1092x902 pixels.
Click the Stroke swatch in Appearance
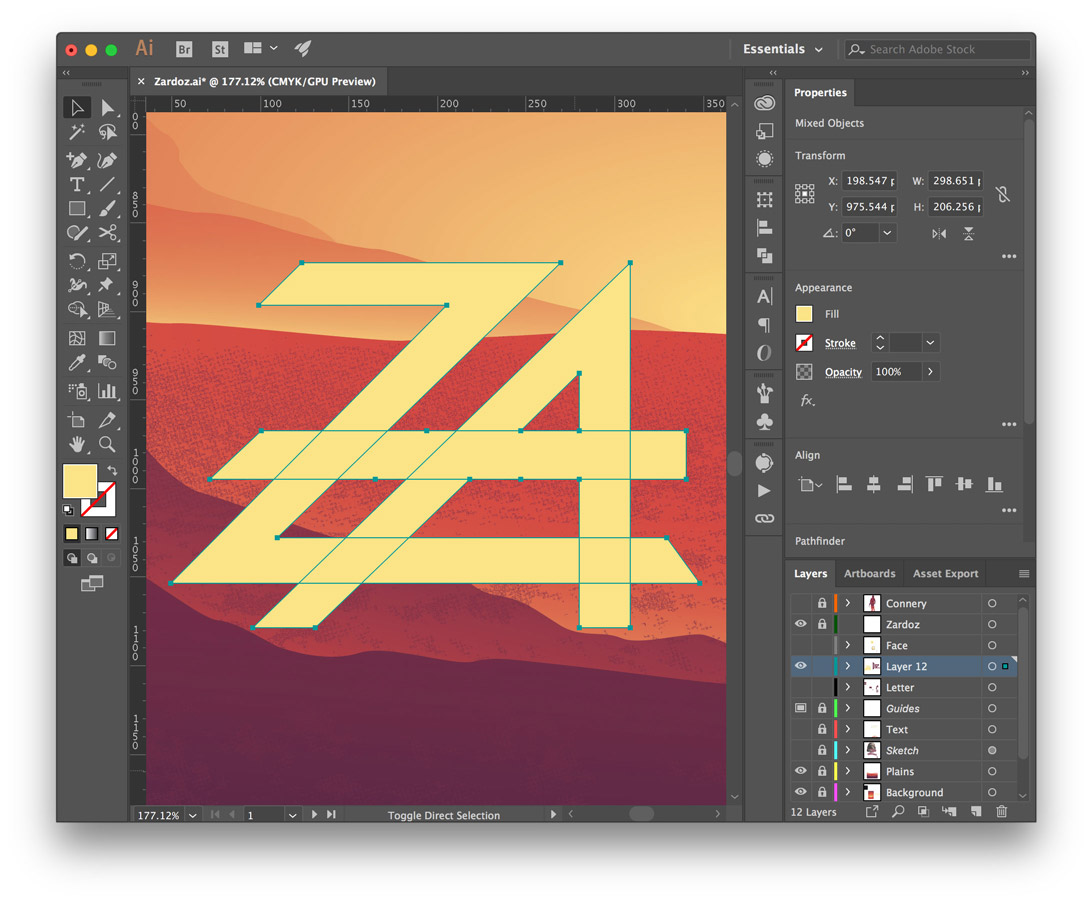(x=804, y=343)
